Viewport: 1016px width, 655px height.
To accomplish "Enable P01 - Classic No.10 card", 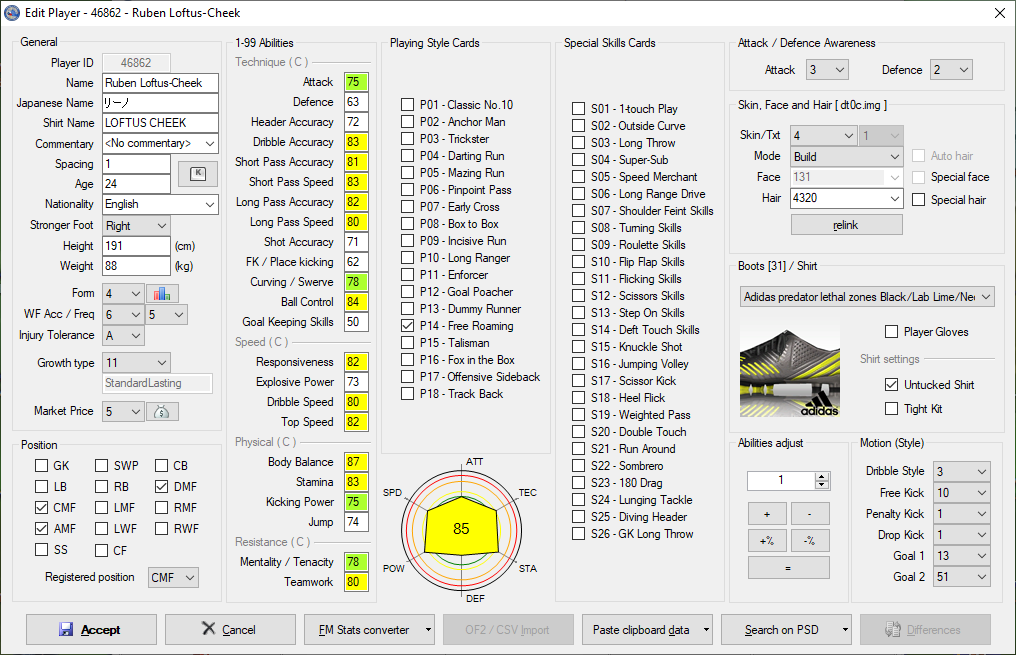I will coord(408,105).
